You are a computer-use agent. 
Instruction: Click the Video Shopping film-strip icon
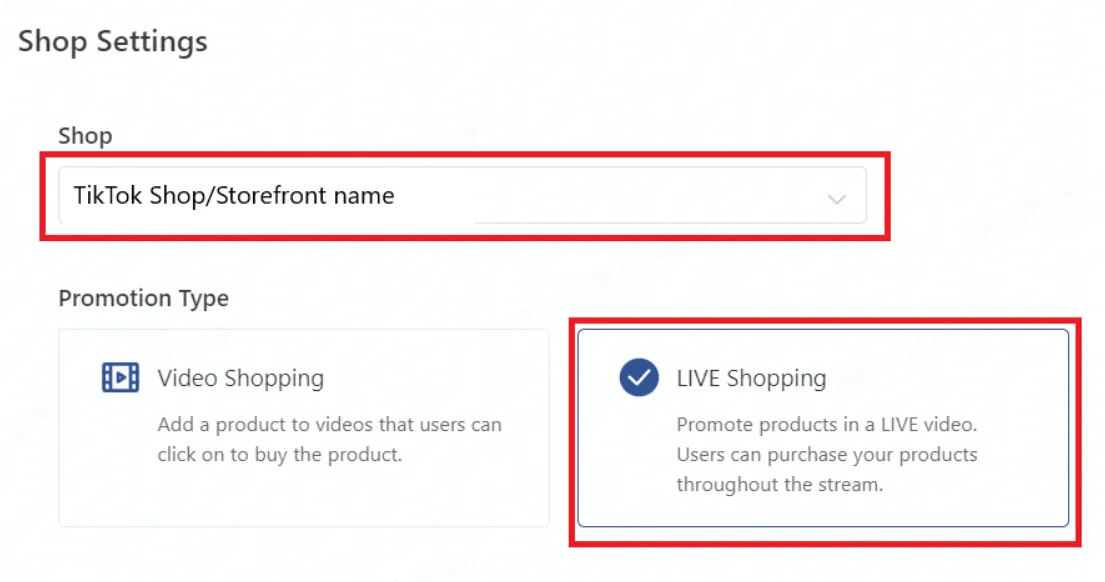coord(121,378)
